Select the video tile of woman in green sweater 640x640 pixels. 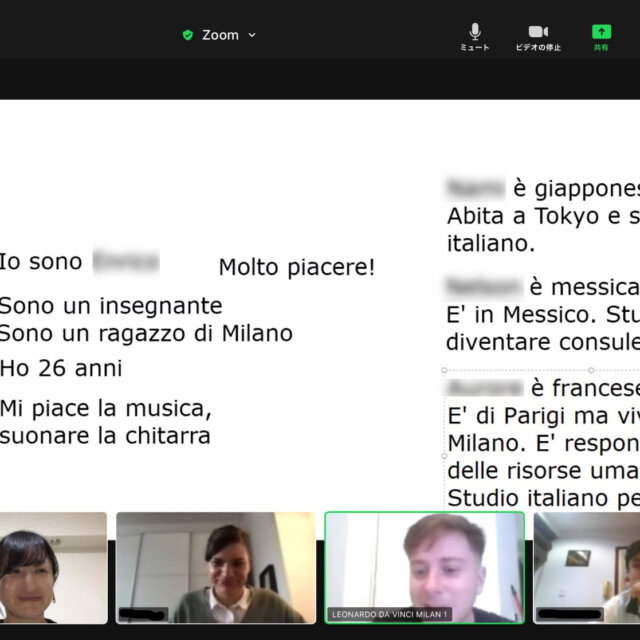tap(216, 567)
